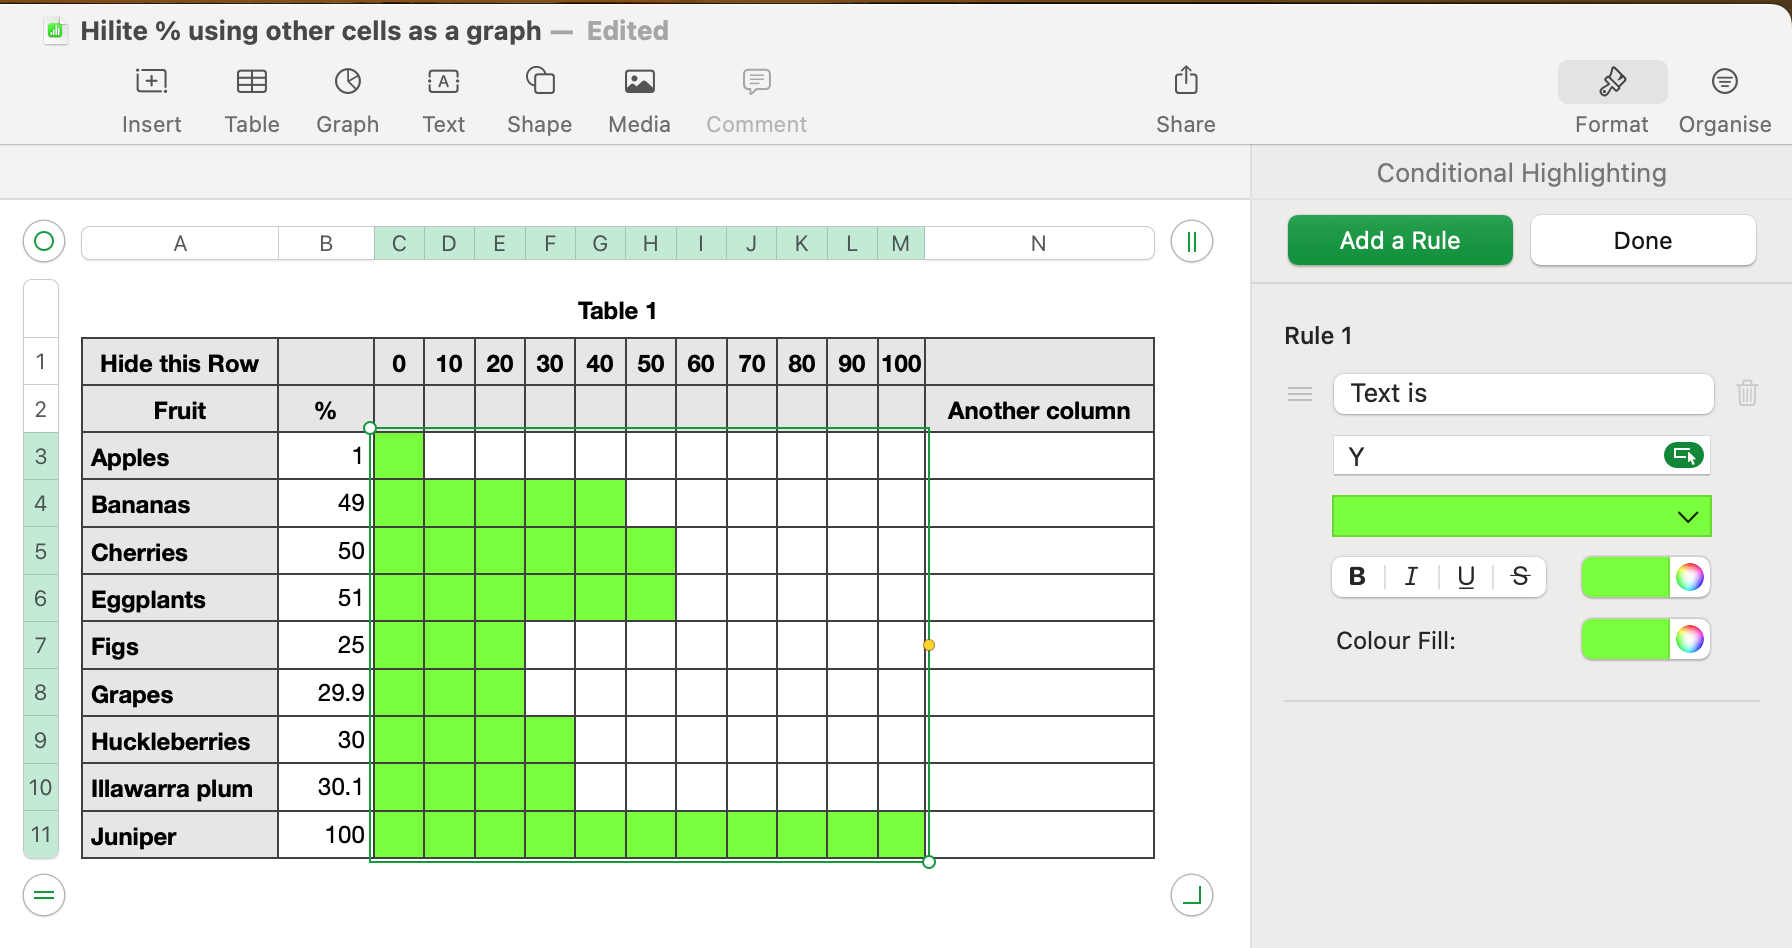Open the "Text is" rule type dropdown
Viewport: 1792px width, 948px height.
[1522, 394]
